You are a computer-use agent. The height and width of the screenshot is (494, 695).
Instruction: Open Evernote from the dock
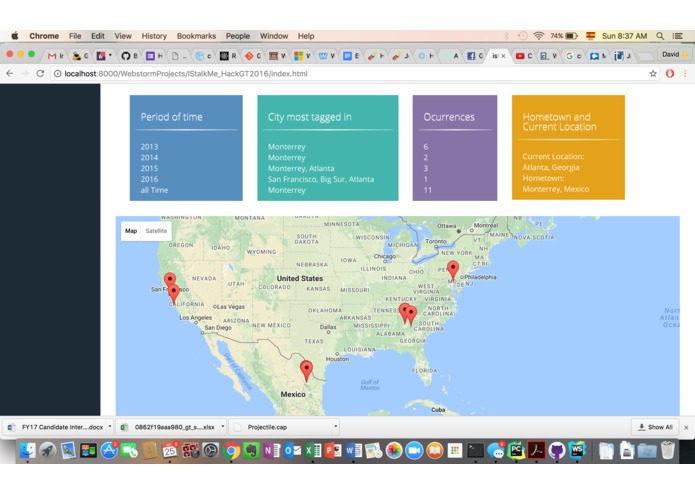(251, 451)
